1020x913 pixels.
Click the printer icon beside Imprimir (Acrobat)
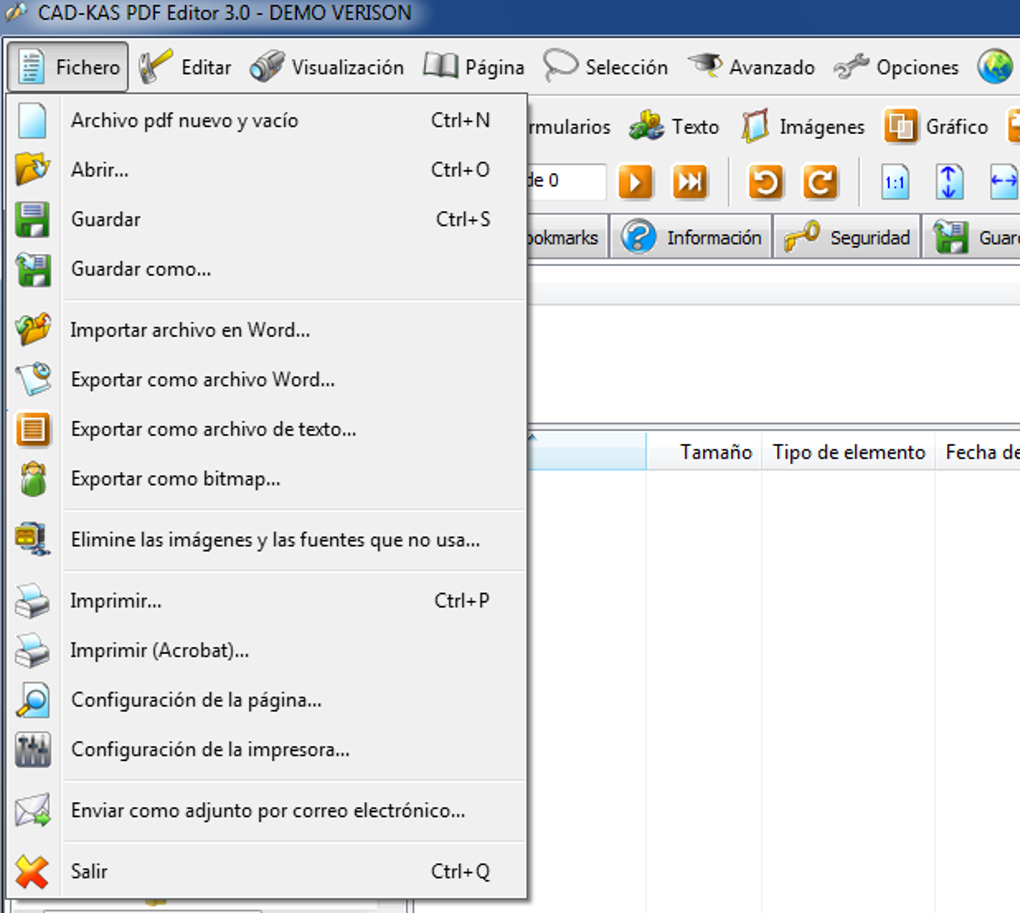(x=33, y=650)
